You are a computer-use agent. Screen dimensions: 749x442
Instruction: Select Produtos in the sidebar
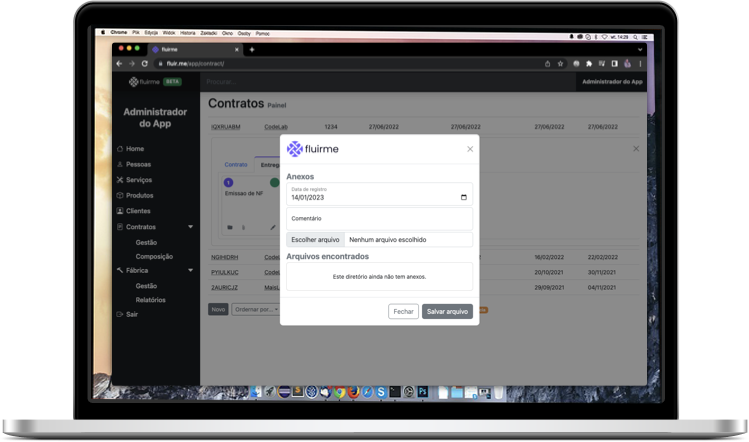pos(140,195)
